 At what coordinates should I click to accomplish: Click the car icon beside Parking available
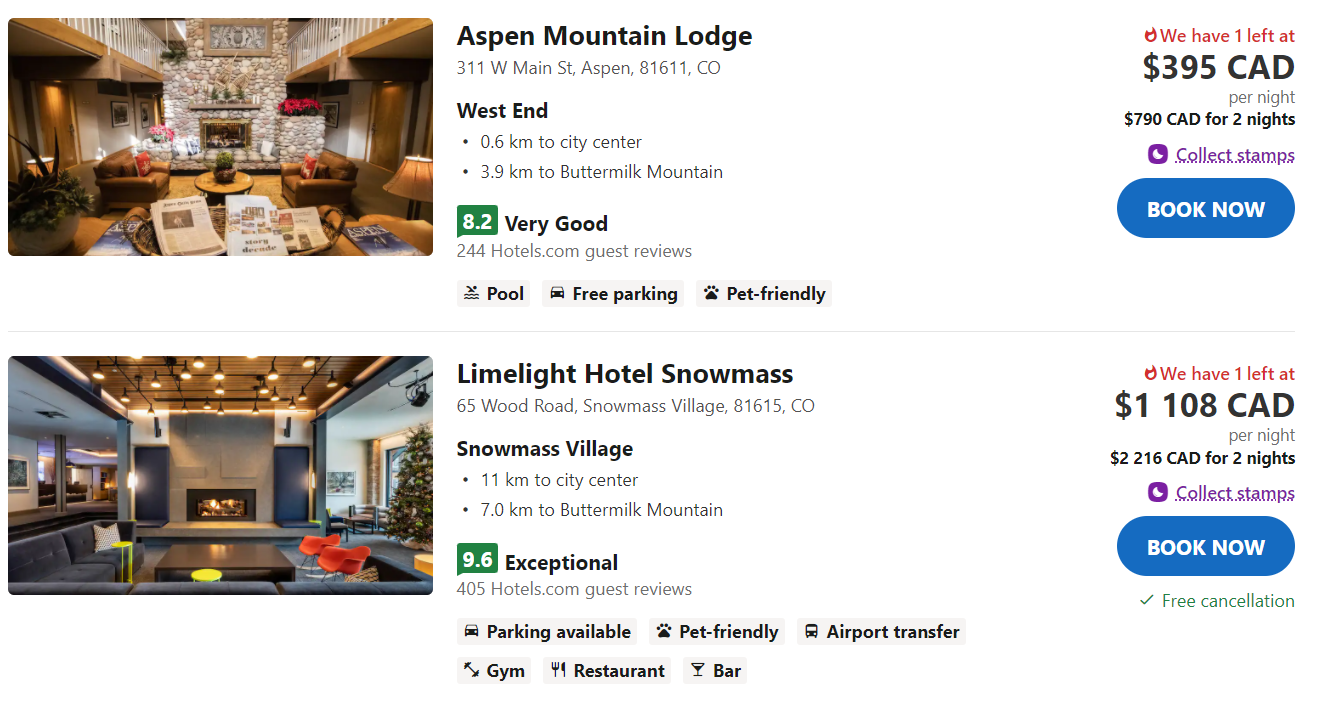[x=472, y=632]
